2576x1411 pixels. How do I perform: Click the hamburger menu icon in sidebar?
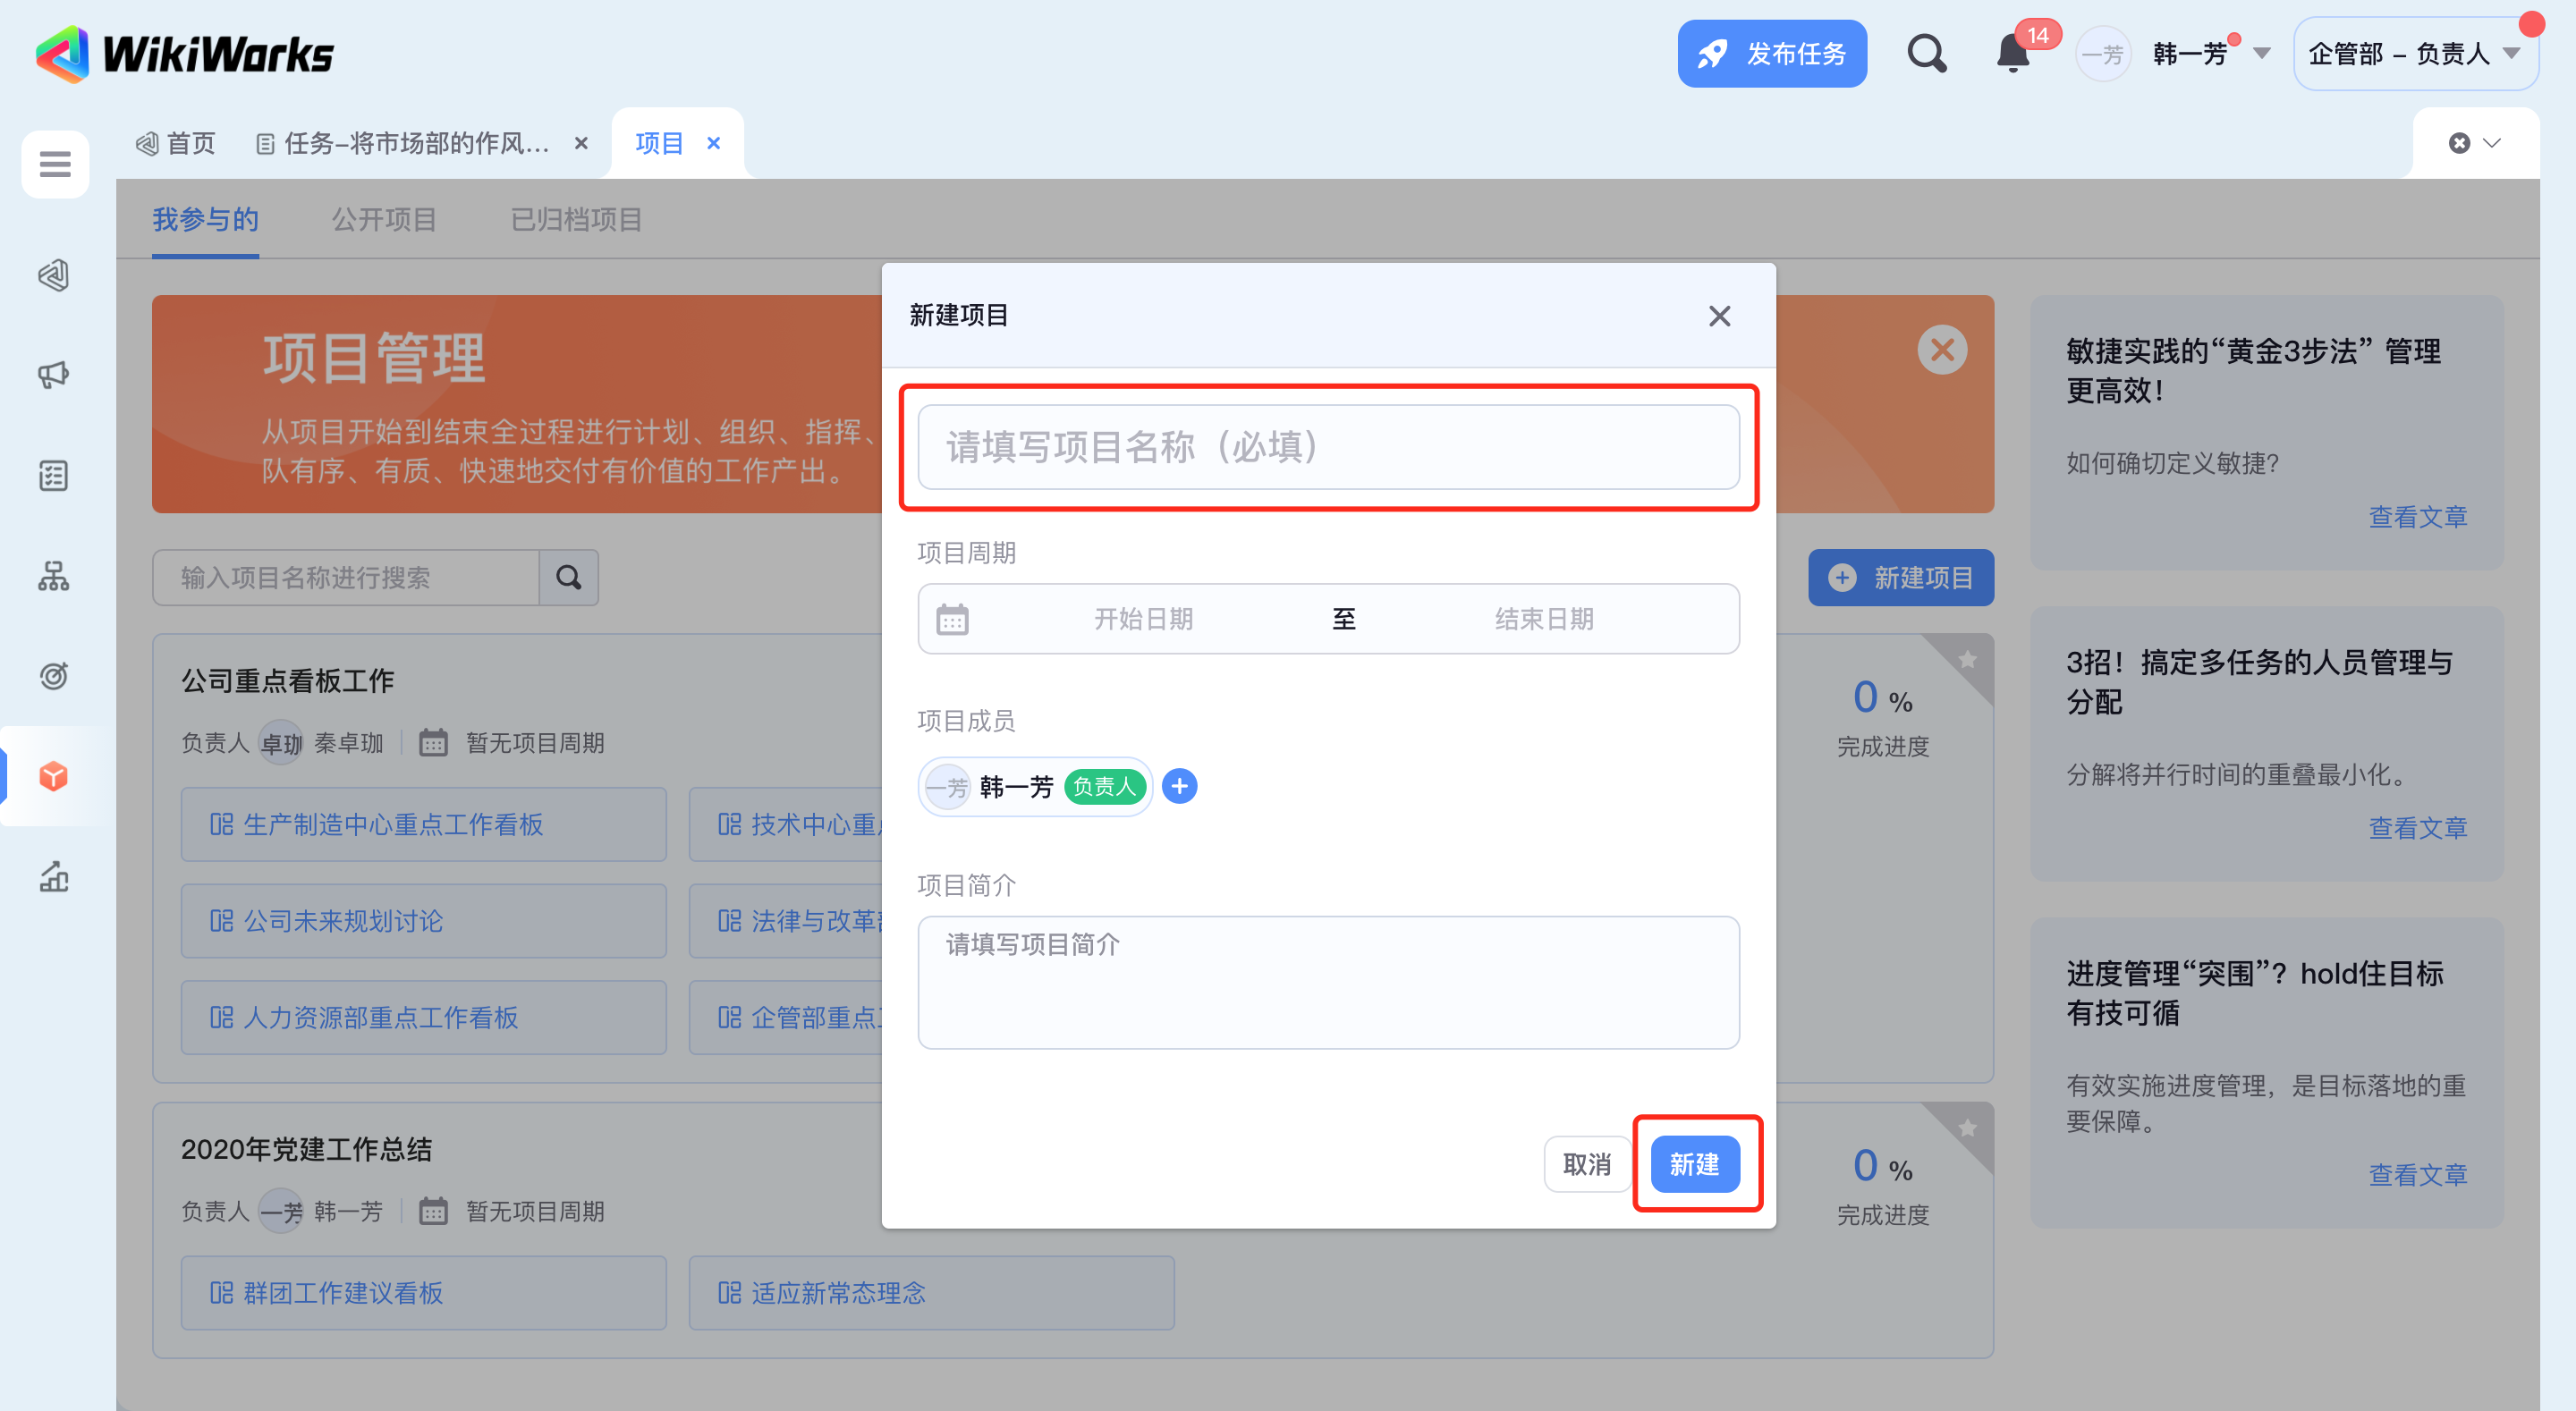click(55, 164)
